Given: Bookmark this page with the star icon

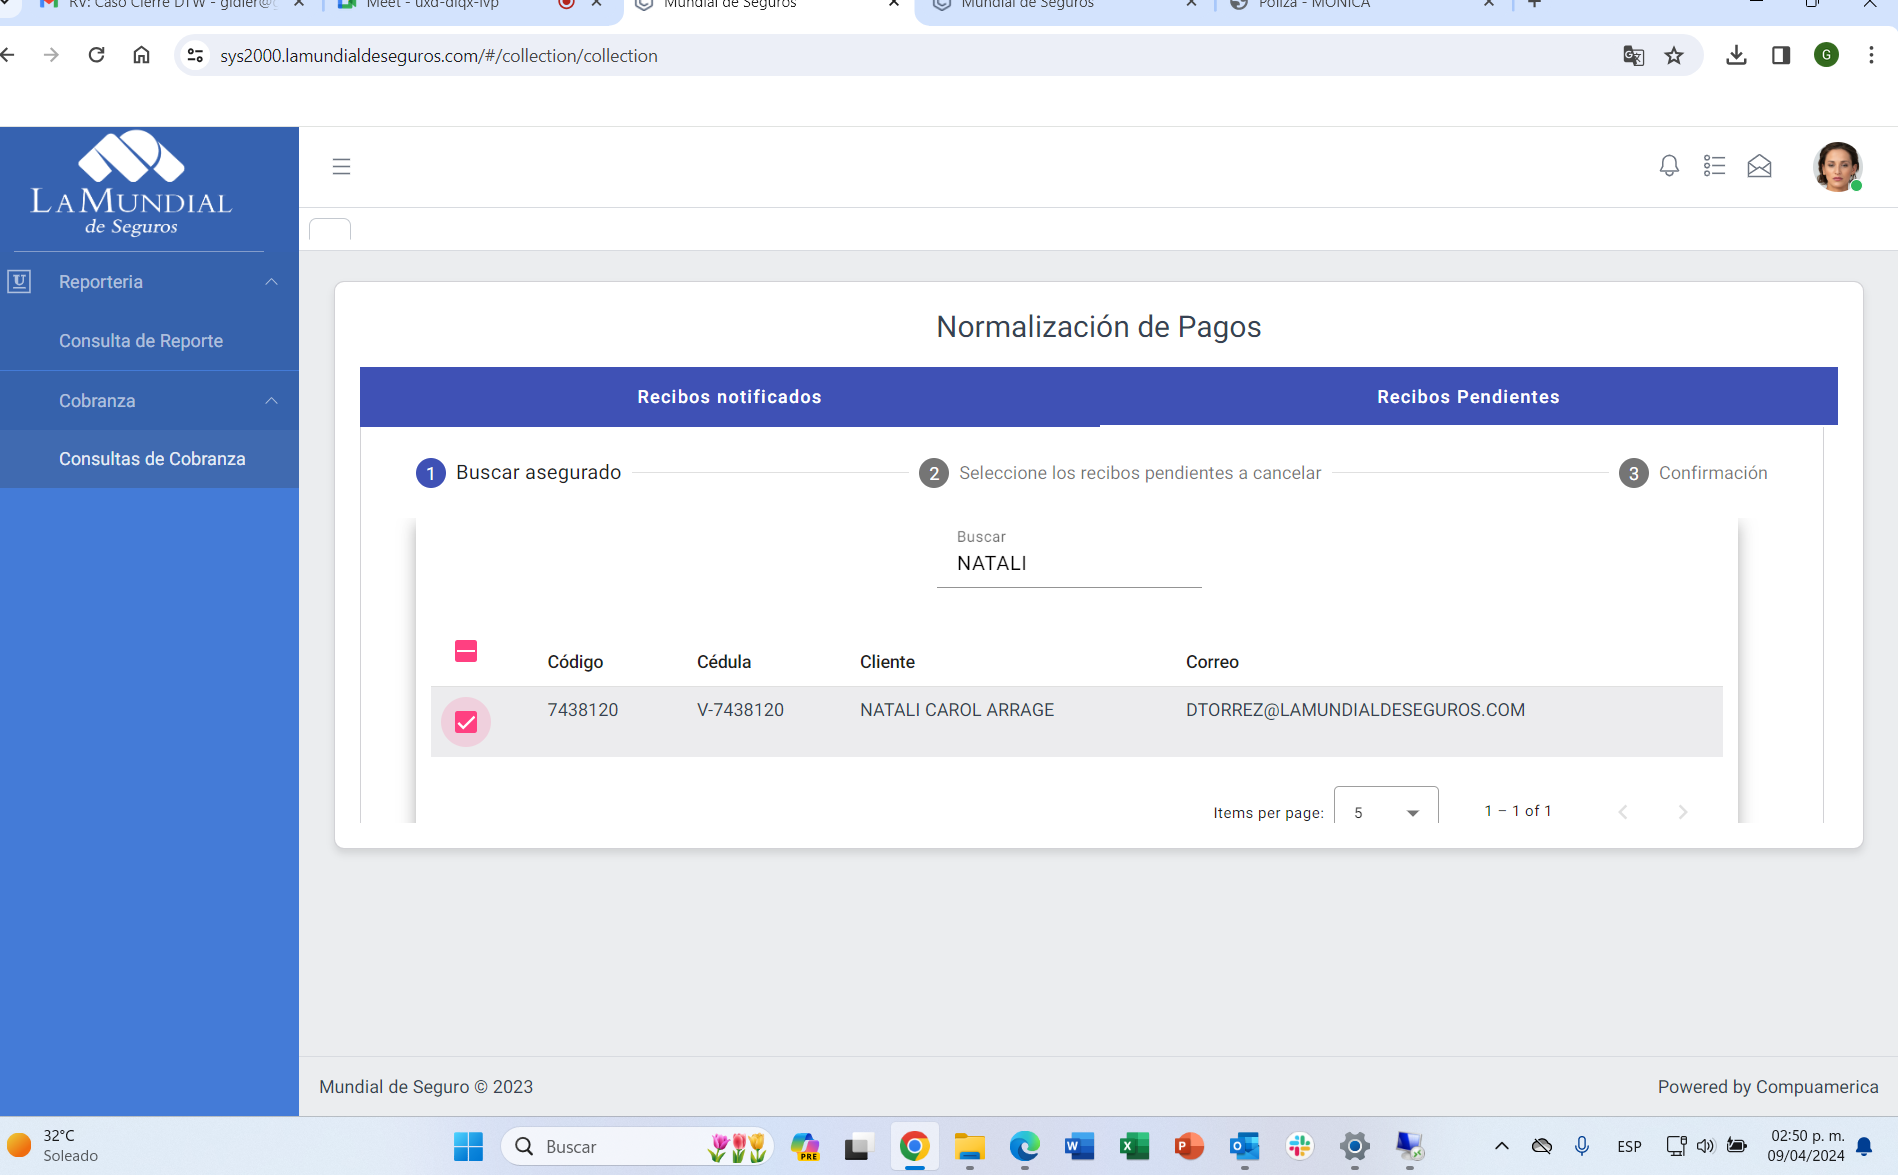Looking at the screenshot, I should pos(1674,56).
